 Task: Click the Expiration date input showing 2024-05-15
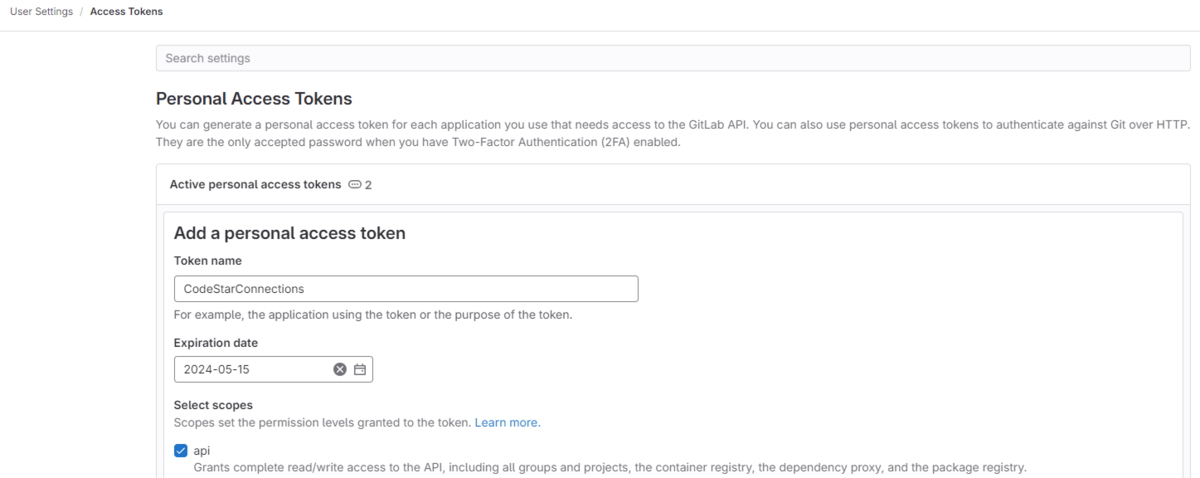(273, 369)
